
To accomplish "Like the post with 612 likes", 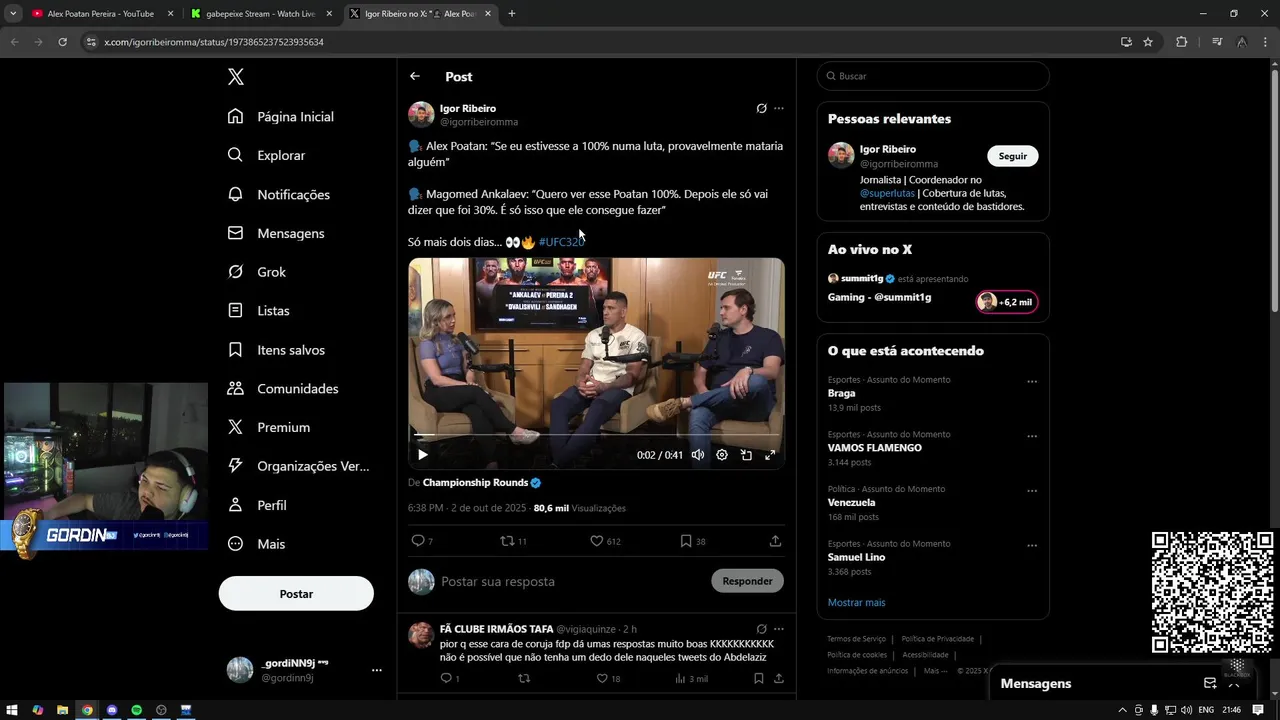I will pos(605,541).
